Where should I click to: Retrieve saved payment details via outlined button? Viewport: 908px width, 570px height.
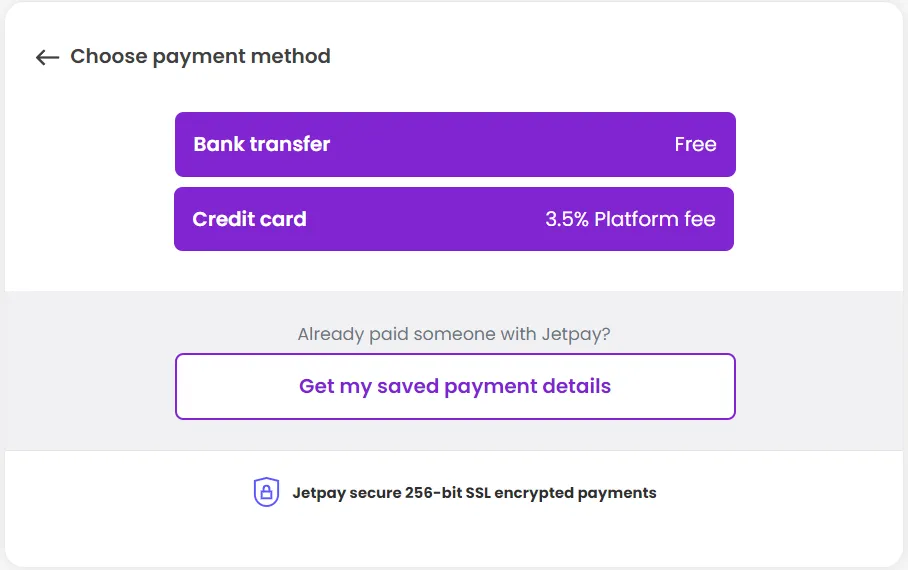click(455, 386)
